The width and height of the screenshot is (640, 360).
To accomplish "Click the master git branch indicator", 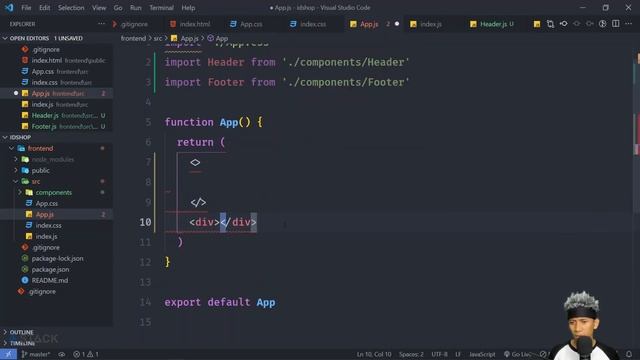I will coord(36,354).
